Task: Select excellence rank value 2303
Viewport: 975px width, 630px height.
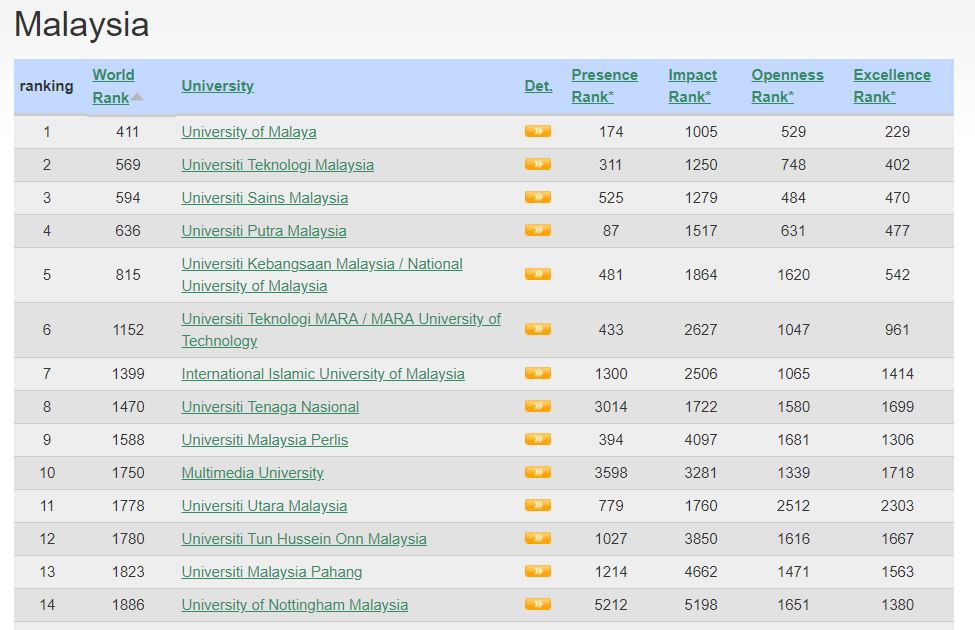Action: pos(897,506)
